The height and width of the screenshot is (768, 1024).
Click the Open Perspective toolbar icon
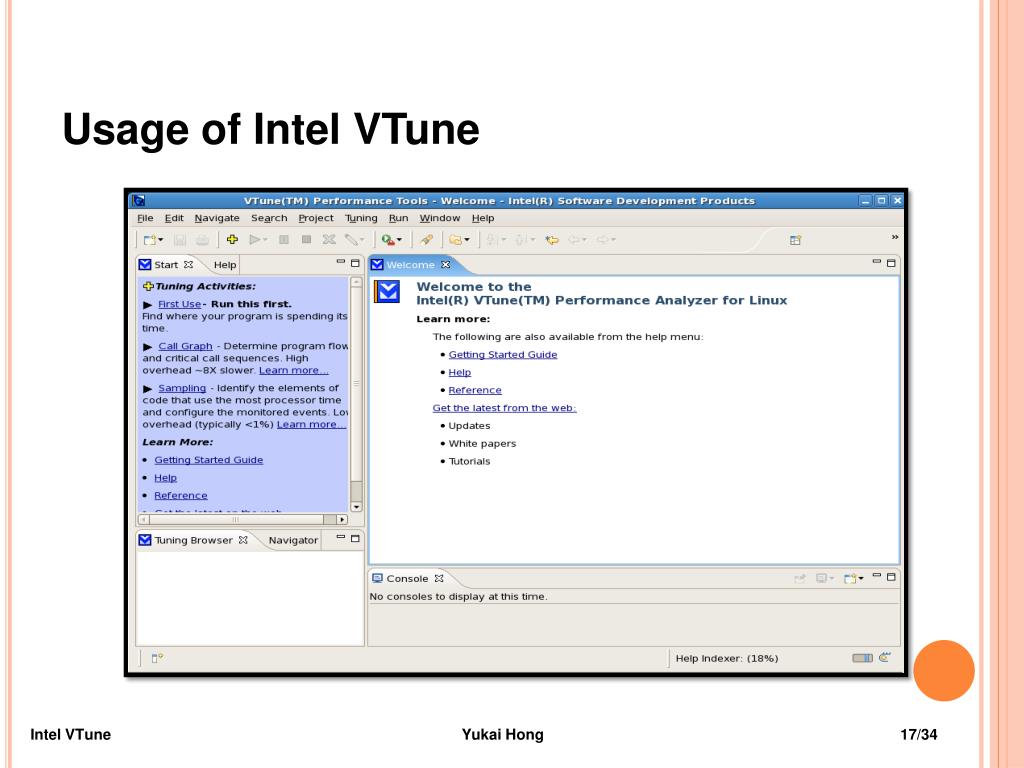(x=795, y=240)
